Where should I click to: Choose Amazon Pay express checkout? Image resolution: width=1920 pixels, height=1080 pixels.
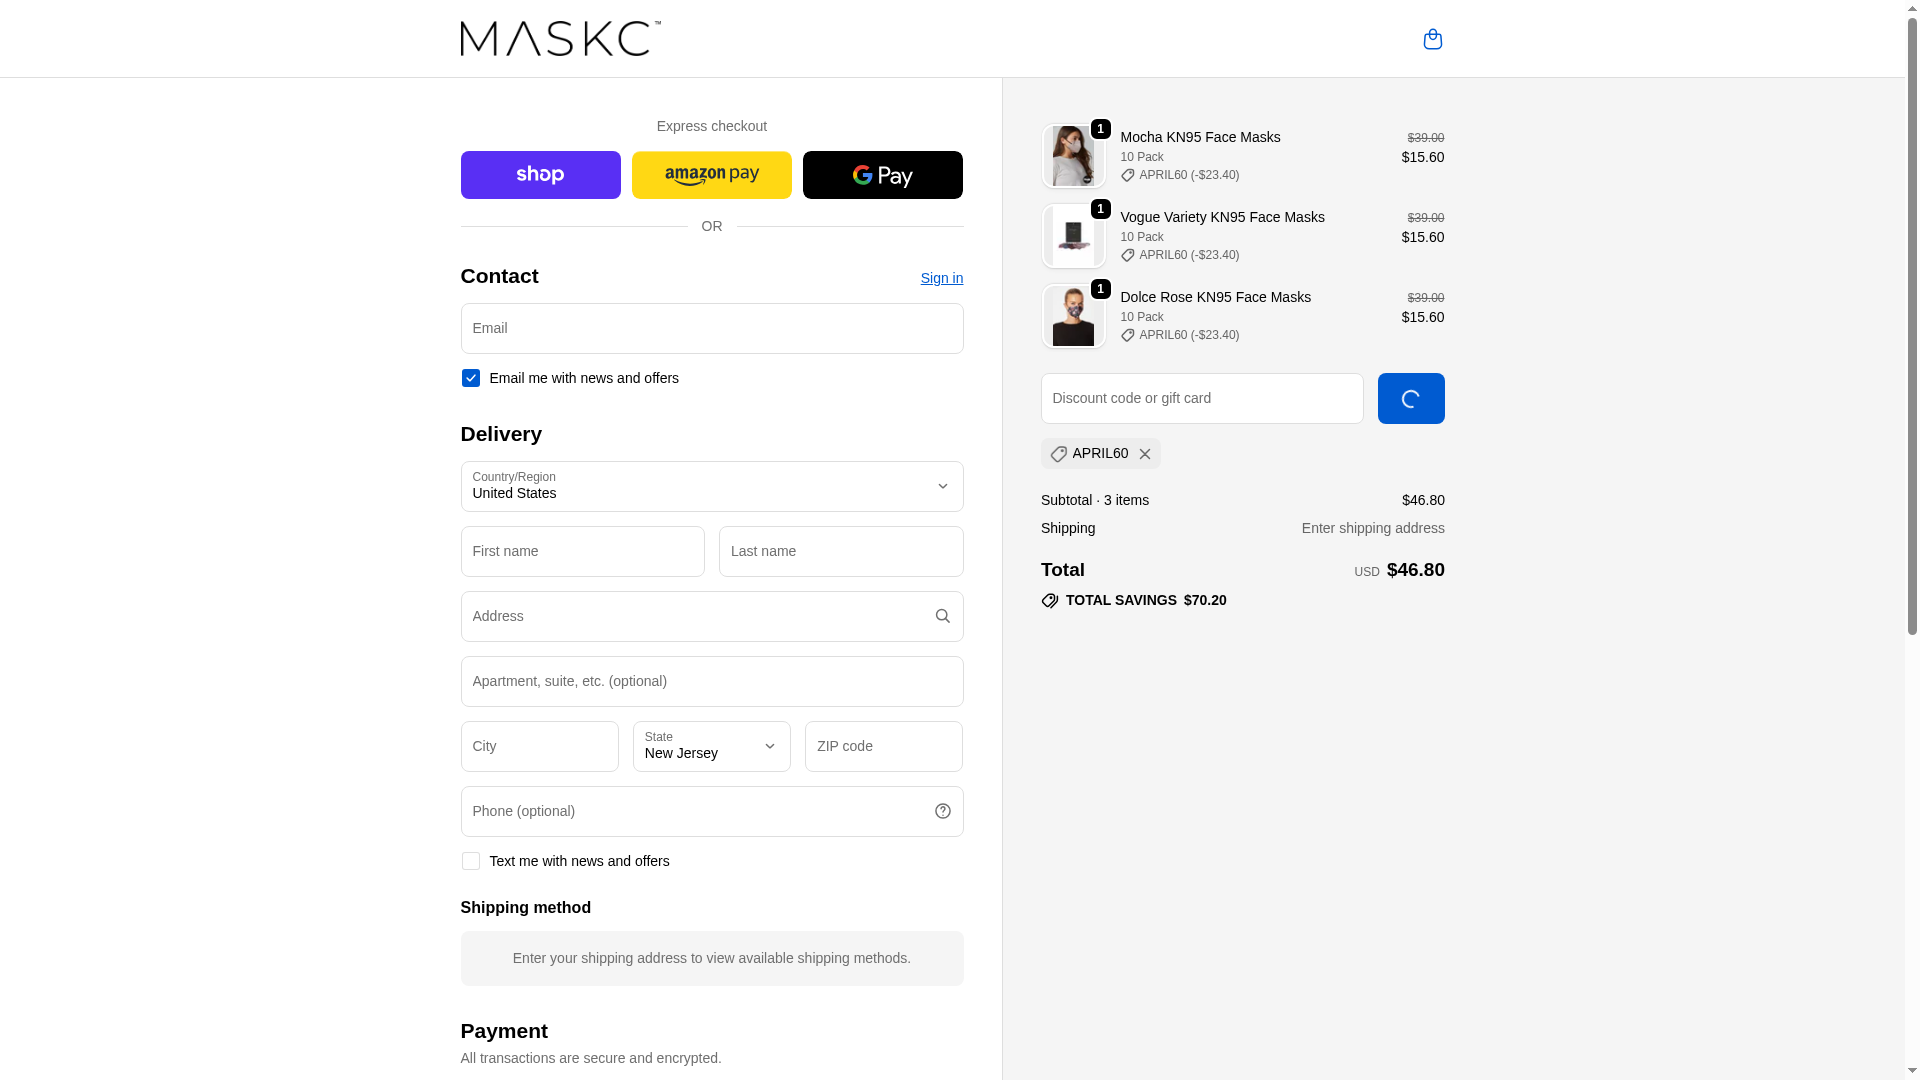click(x=711, y=175)
